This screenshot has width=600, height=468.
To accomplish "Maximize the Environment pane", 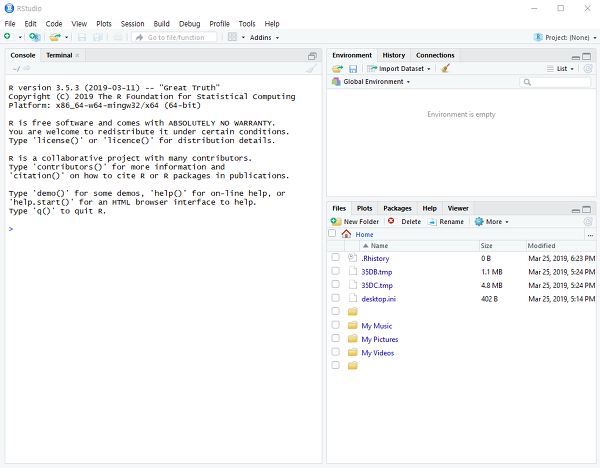I will pyautogui.click(x=587, y=57).
